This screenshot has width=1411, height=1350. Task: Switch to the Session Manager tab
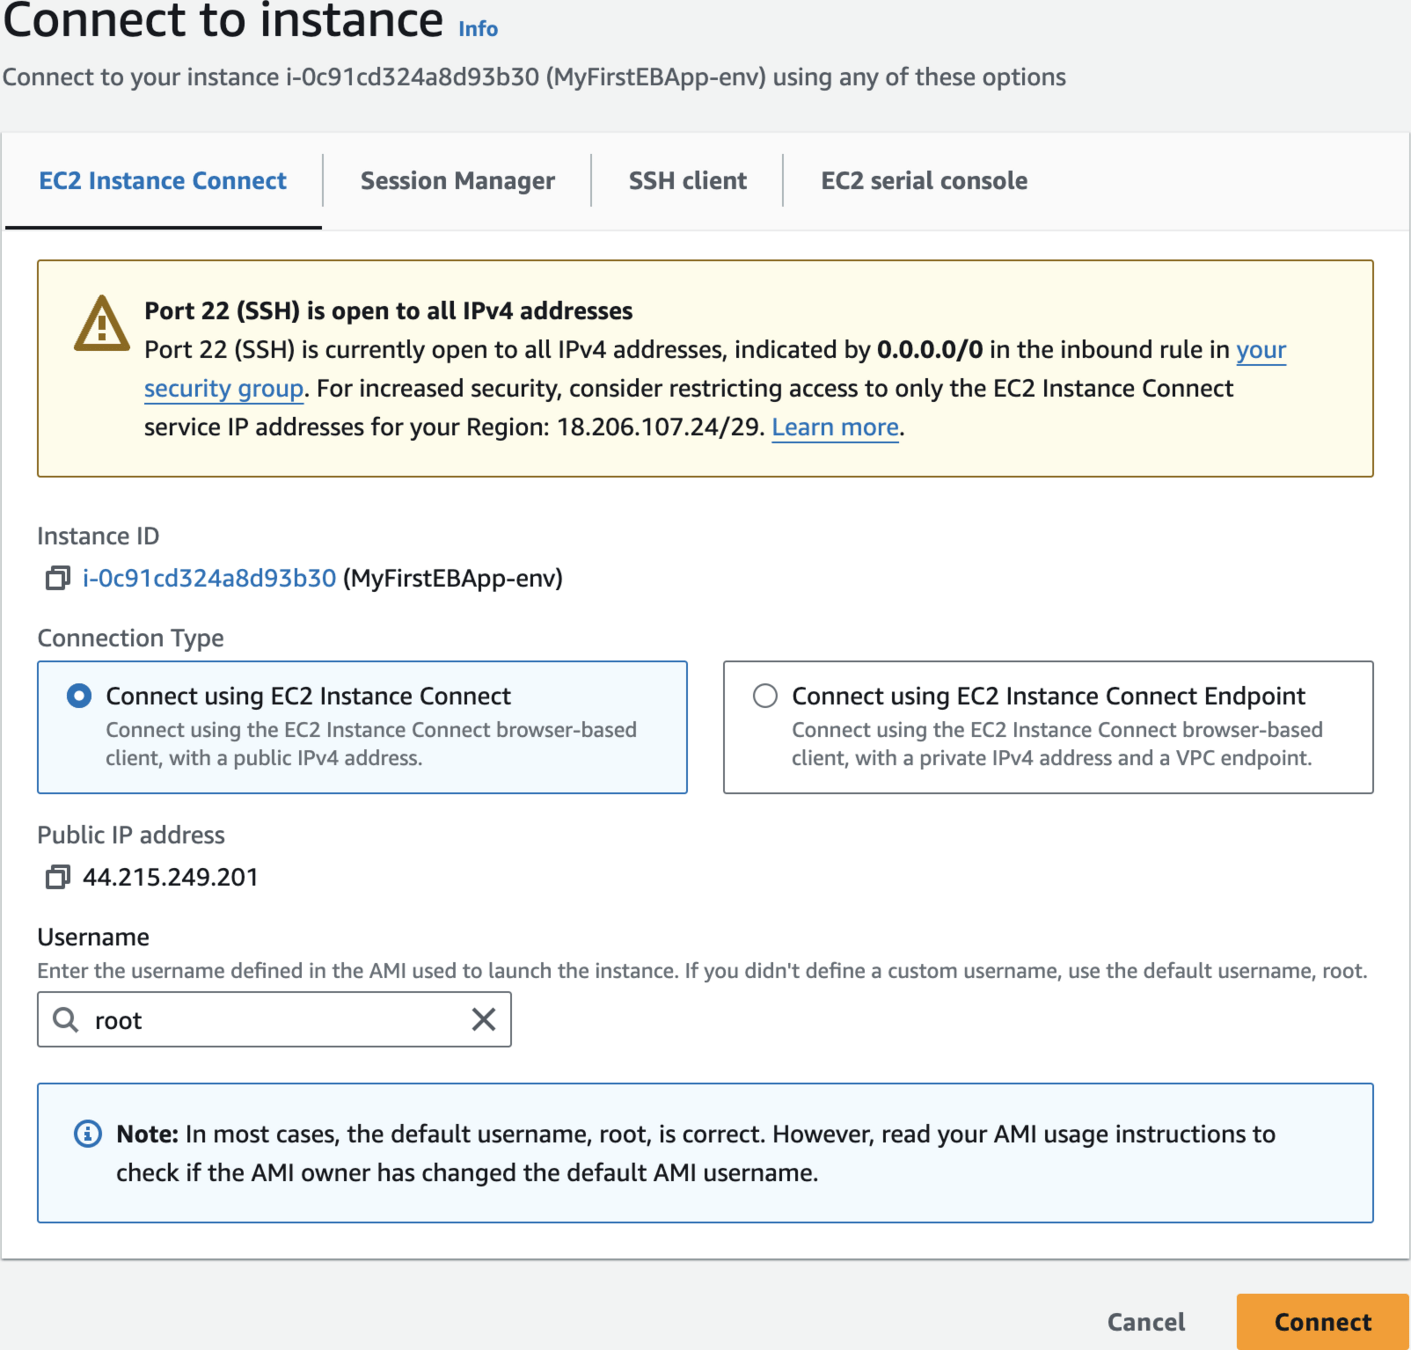coord(457,181)
